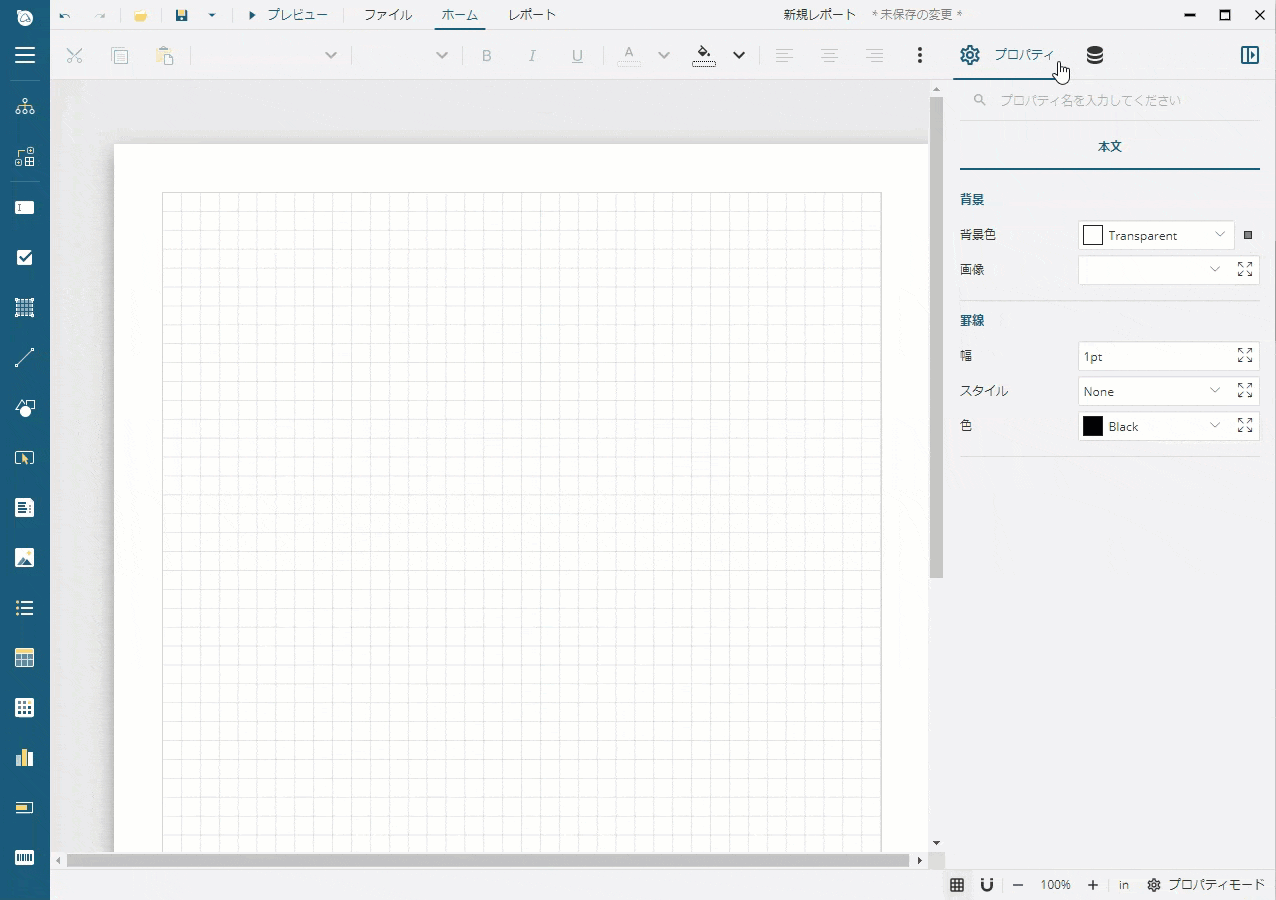The height and width of the screenshot is (900, 1276).
Task: Toggle snap magnet in status bar
Action: tap(986, 885)
